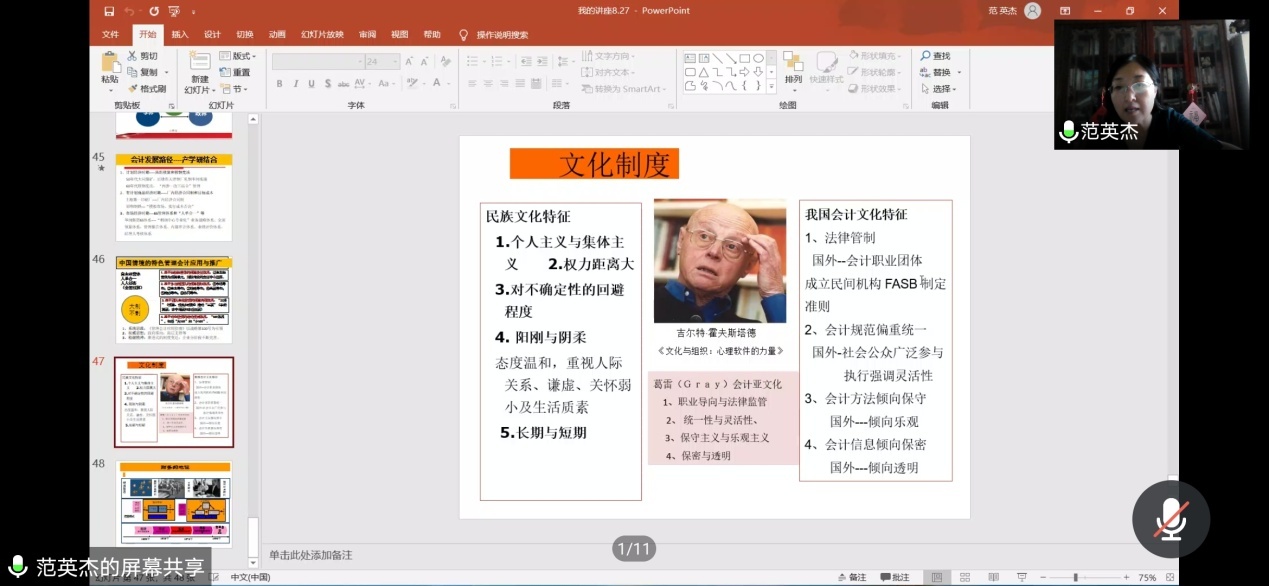Open the 批注 comments pane from status bar

[897, 577]
